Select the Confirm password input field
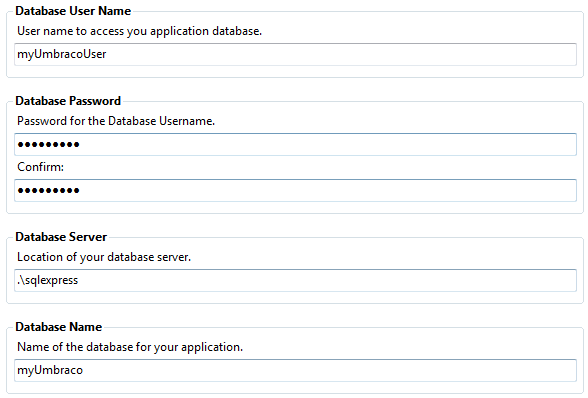The image size is (588, 398). (x=295, y=191)
